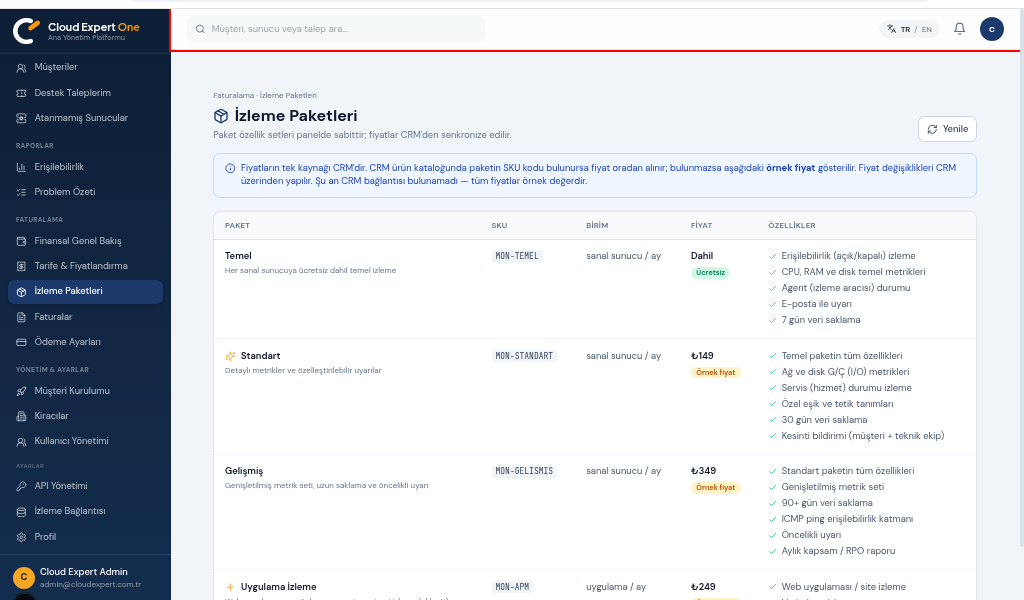Click the plus icon next to Uygulama İzleme

pos(230,587)
